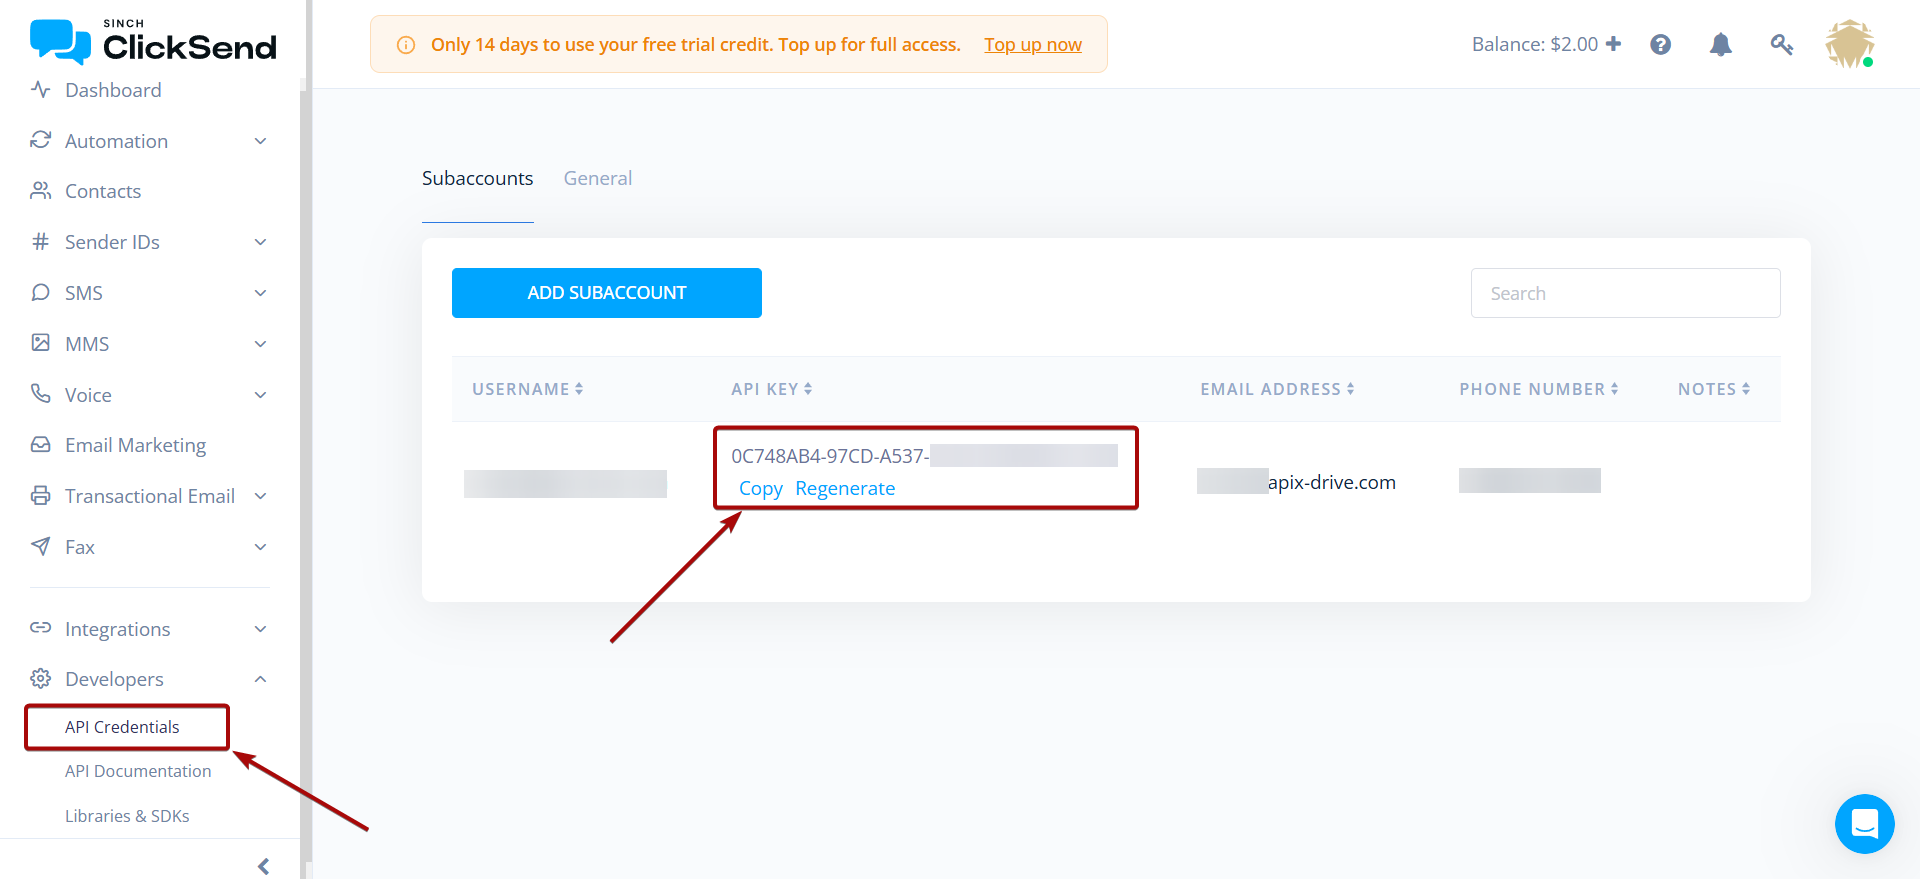Click the apix-drive.com email cell
The height and width of the screenshot is (879, 1920).
coord(1332,482)
